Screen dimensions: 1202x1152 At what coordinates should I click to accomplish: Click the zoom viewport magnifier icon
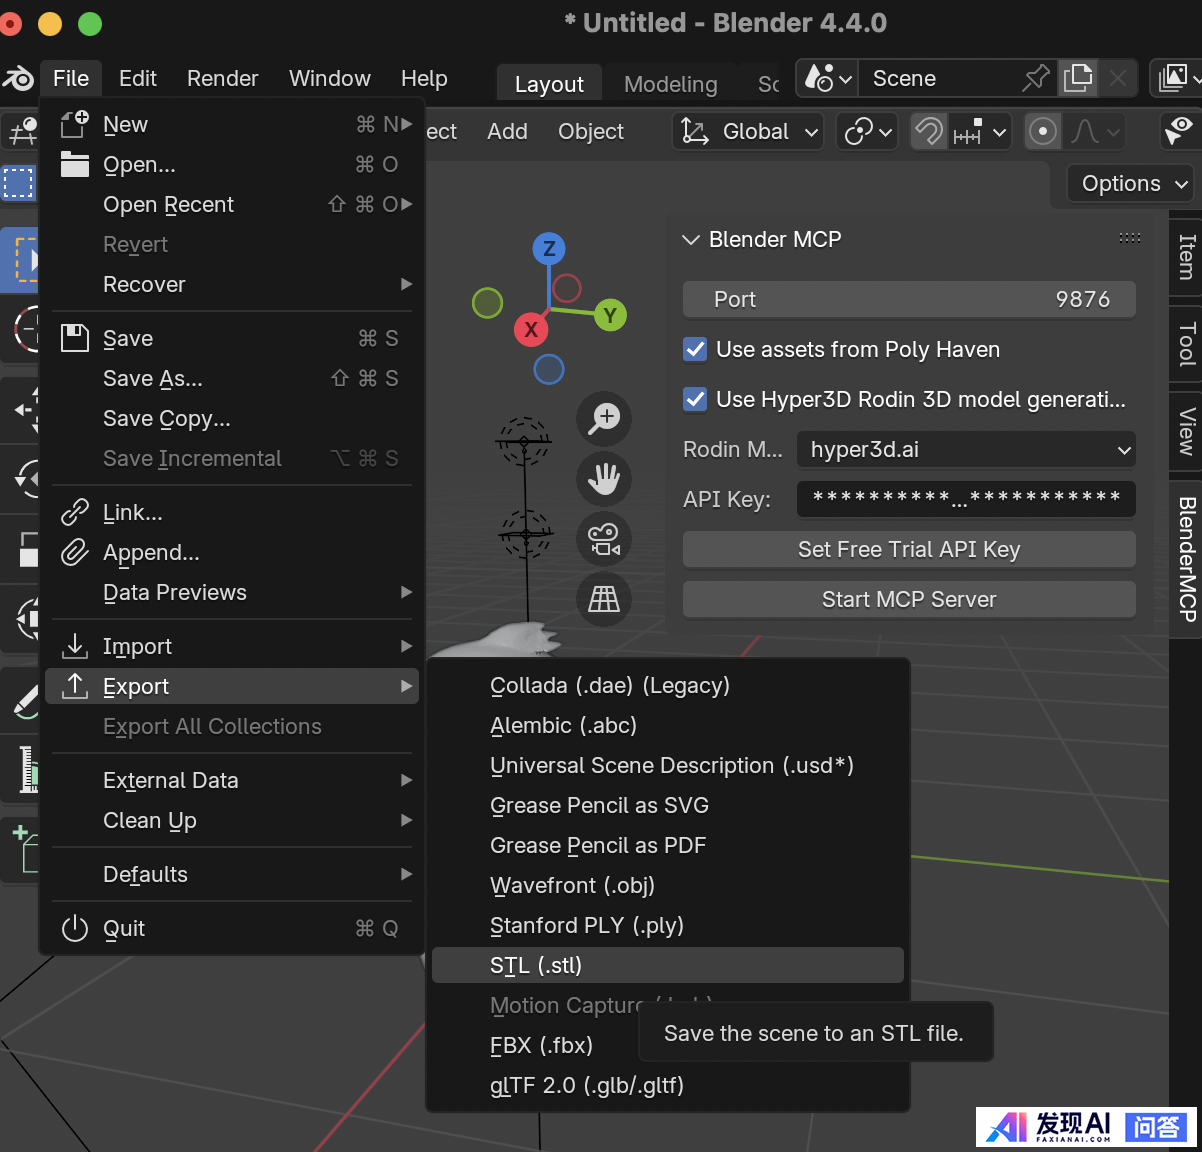coord(604,418)
